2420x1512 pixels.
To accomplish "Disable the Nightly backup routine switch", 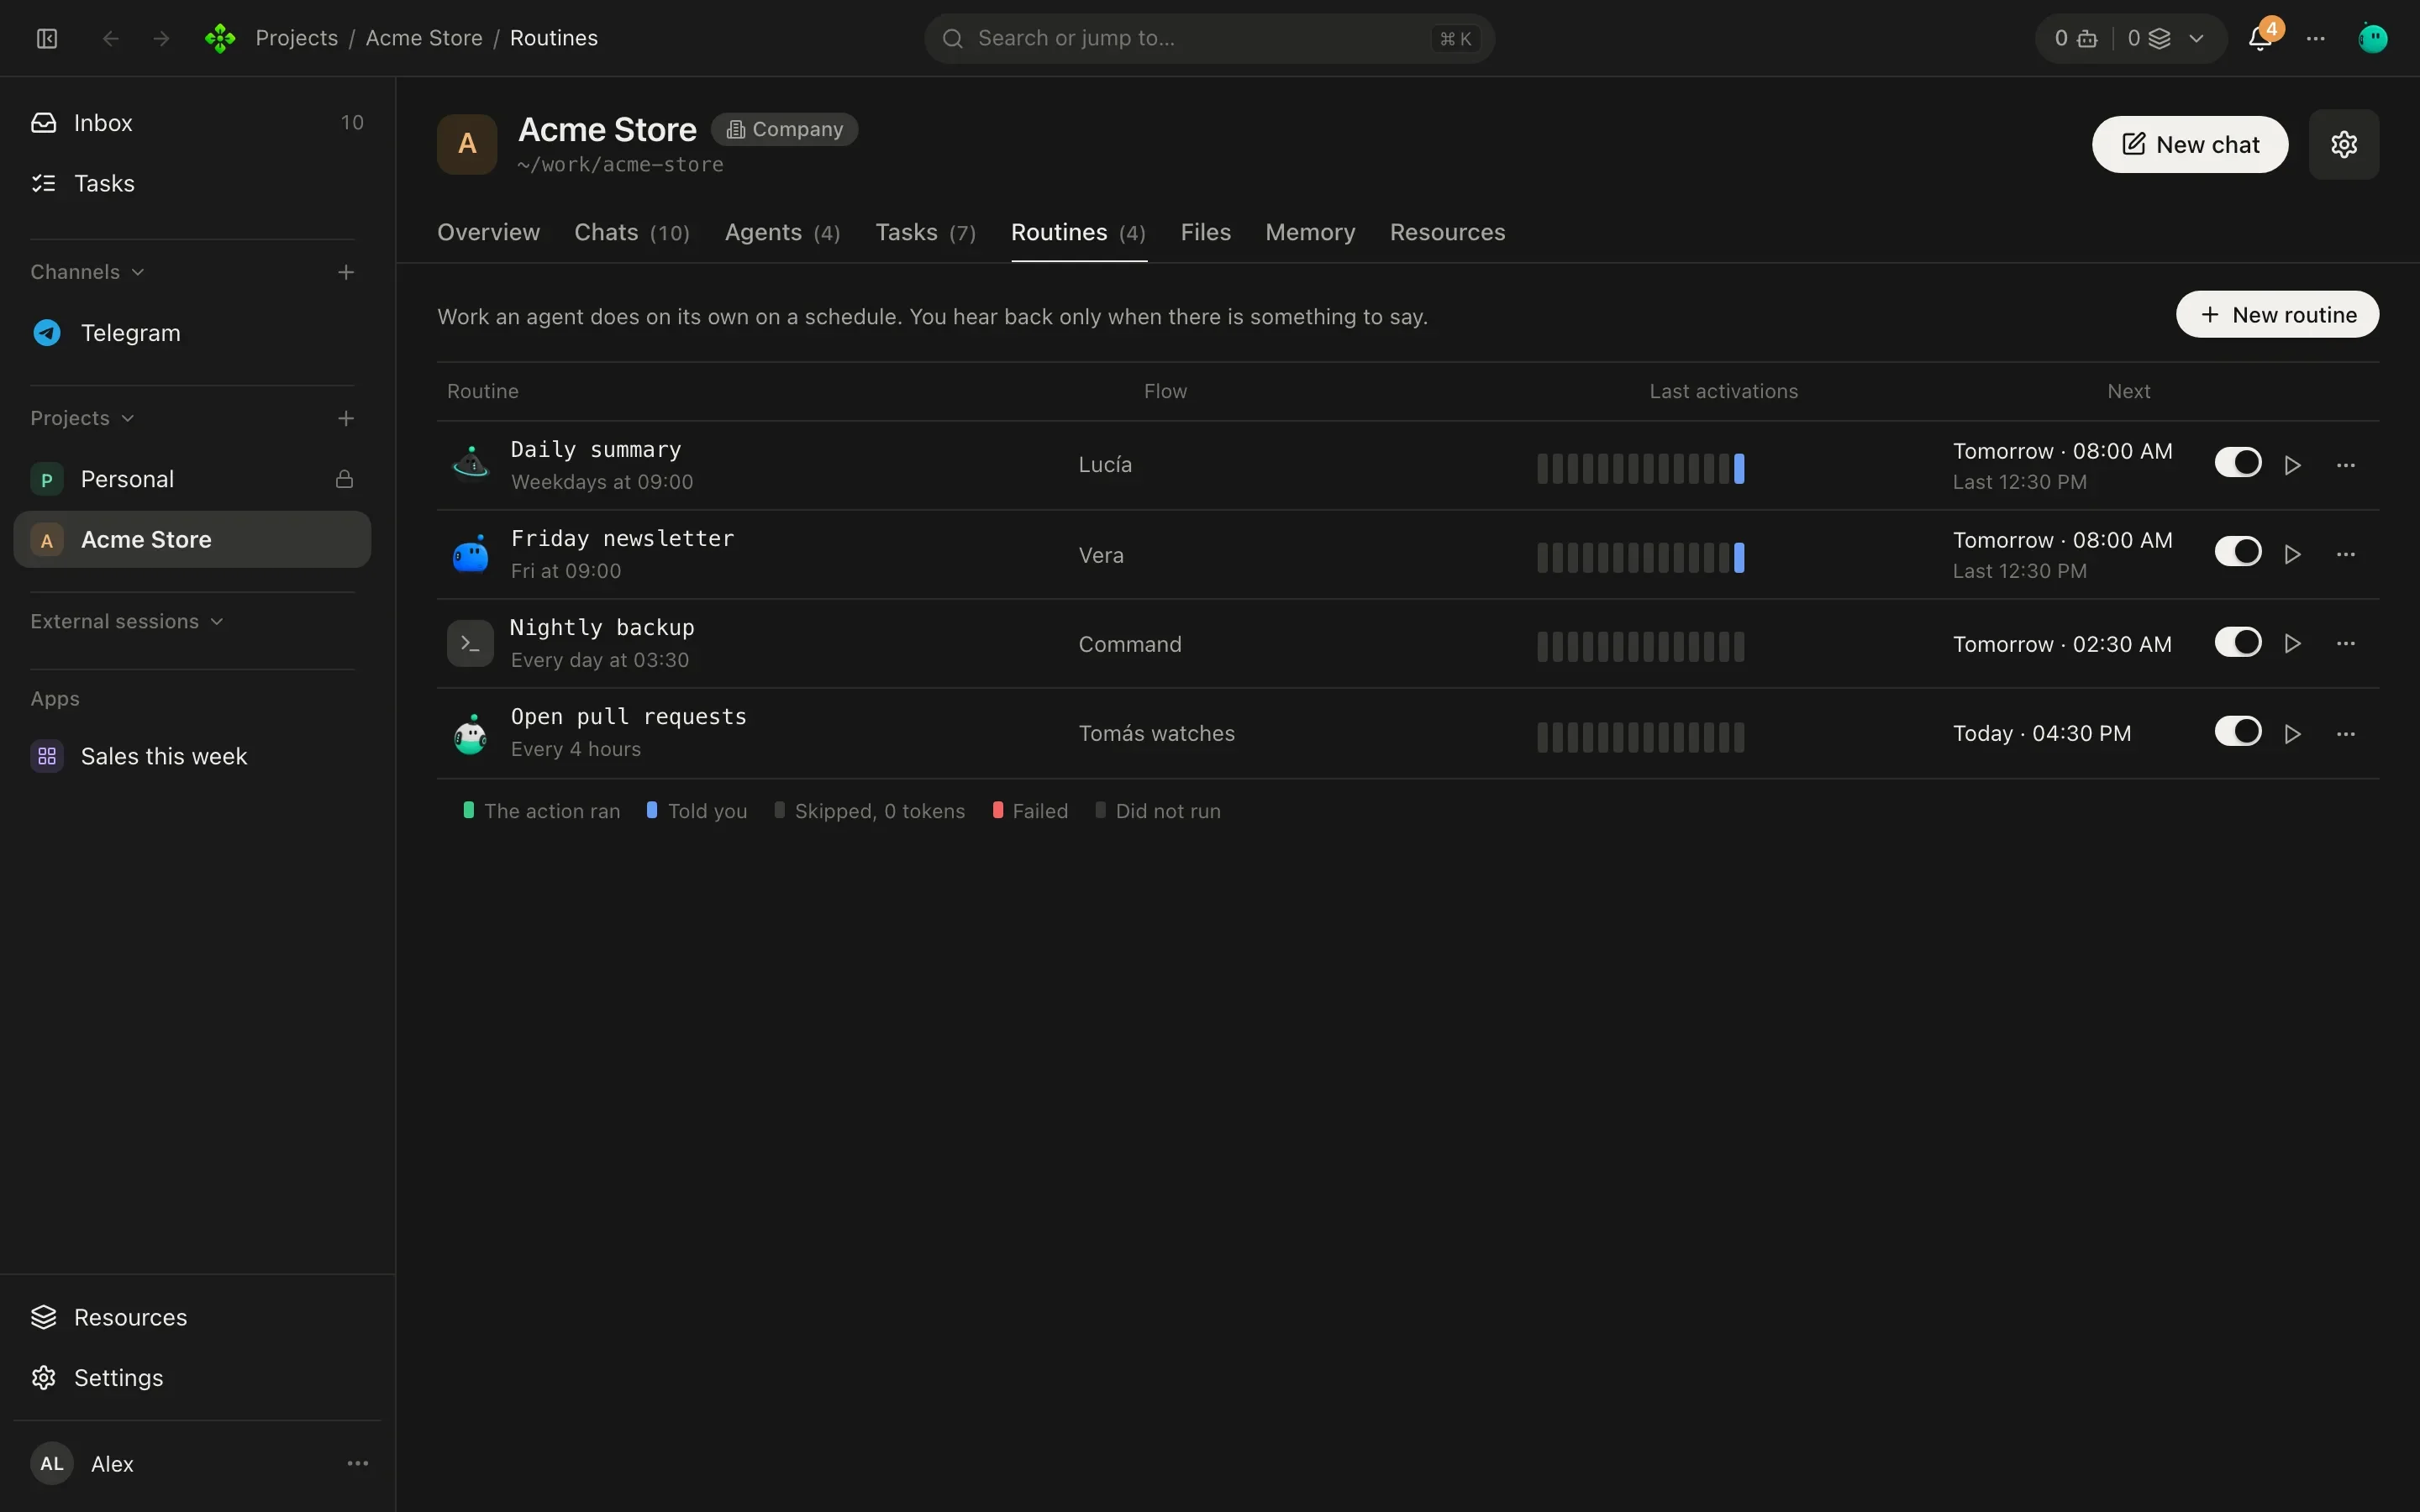I will click(2237, 642).
